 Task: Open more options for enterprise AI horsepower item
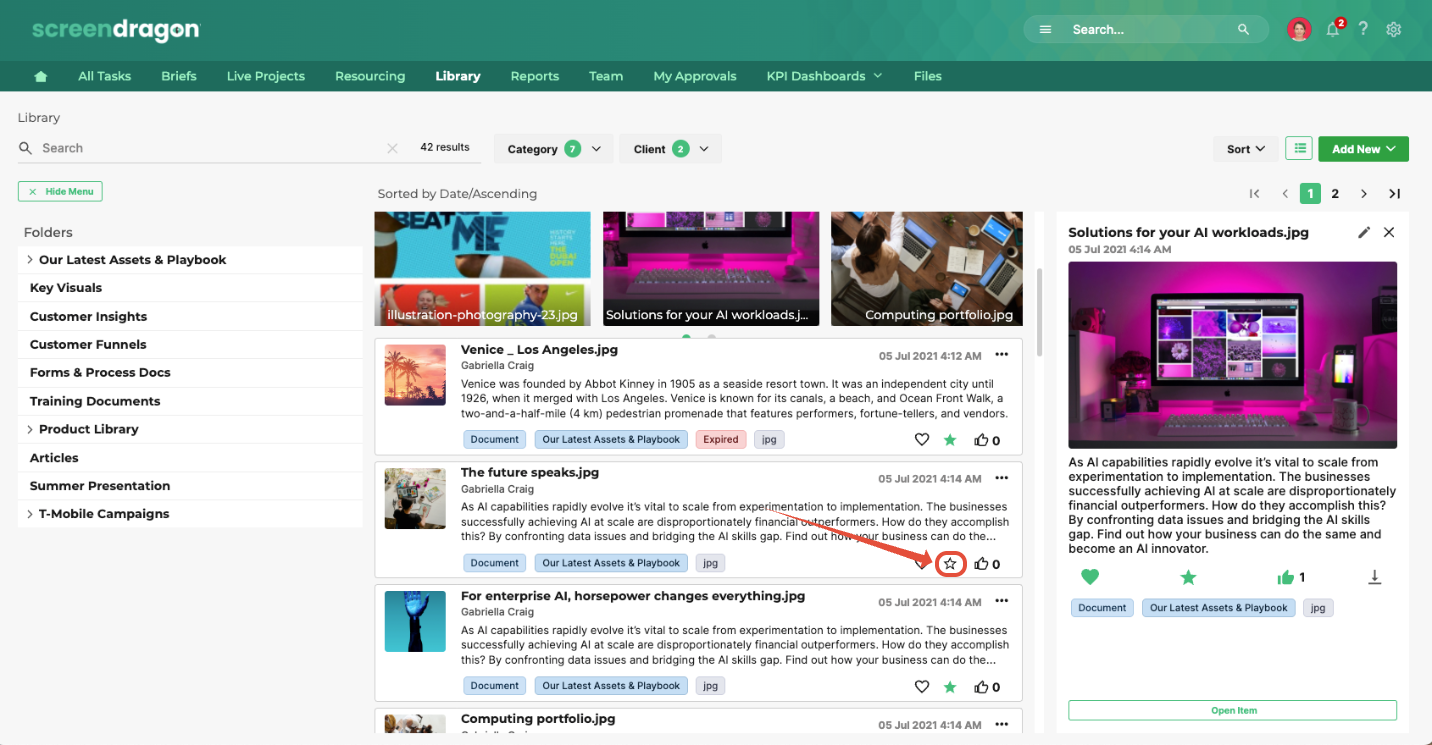click(1001, 600)
